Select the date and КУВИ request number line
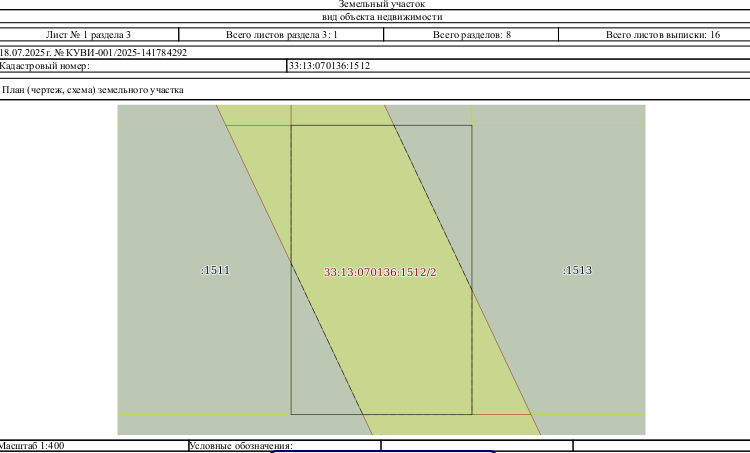Viewport: 750px width, 453px height. [x=93, y=53]
